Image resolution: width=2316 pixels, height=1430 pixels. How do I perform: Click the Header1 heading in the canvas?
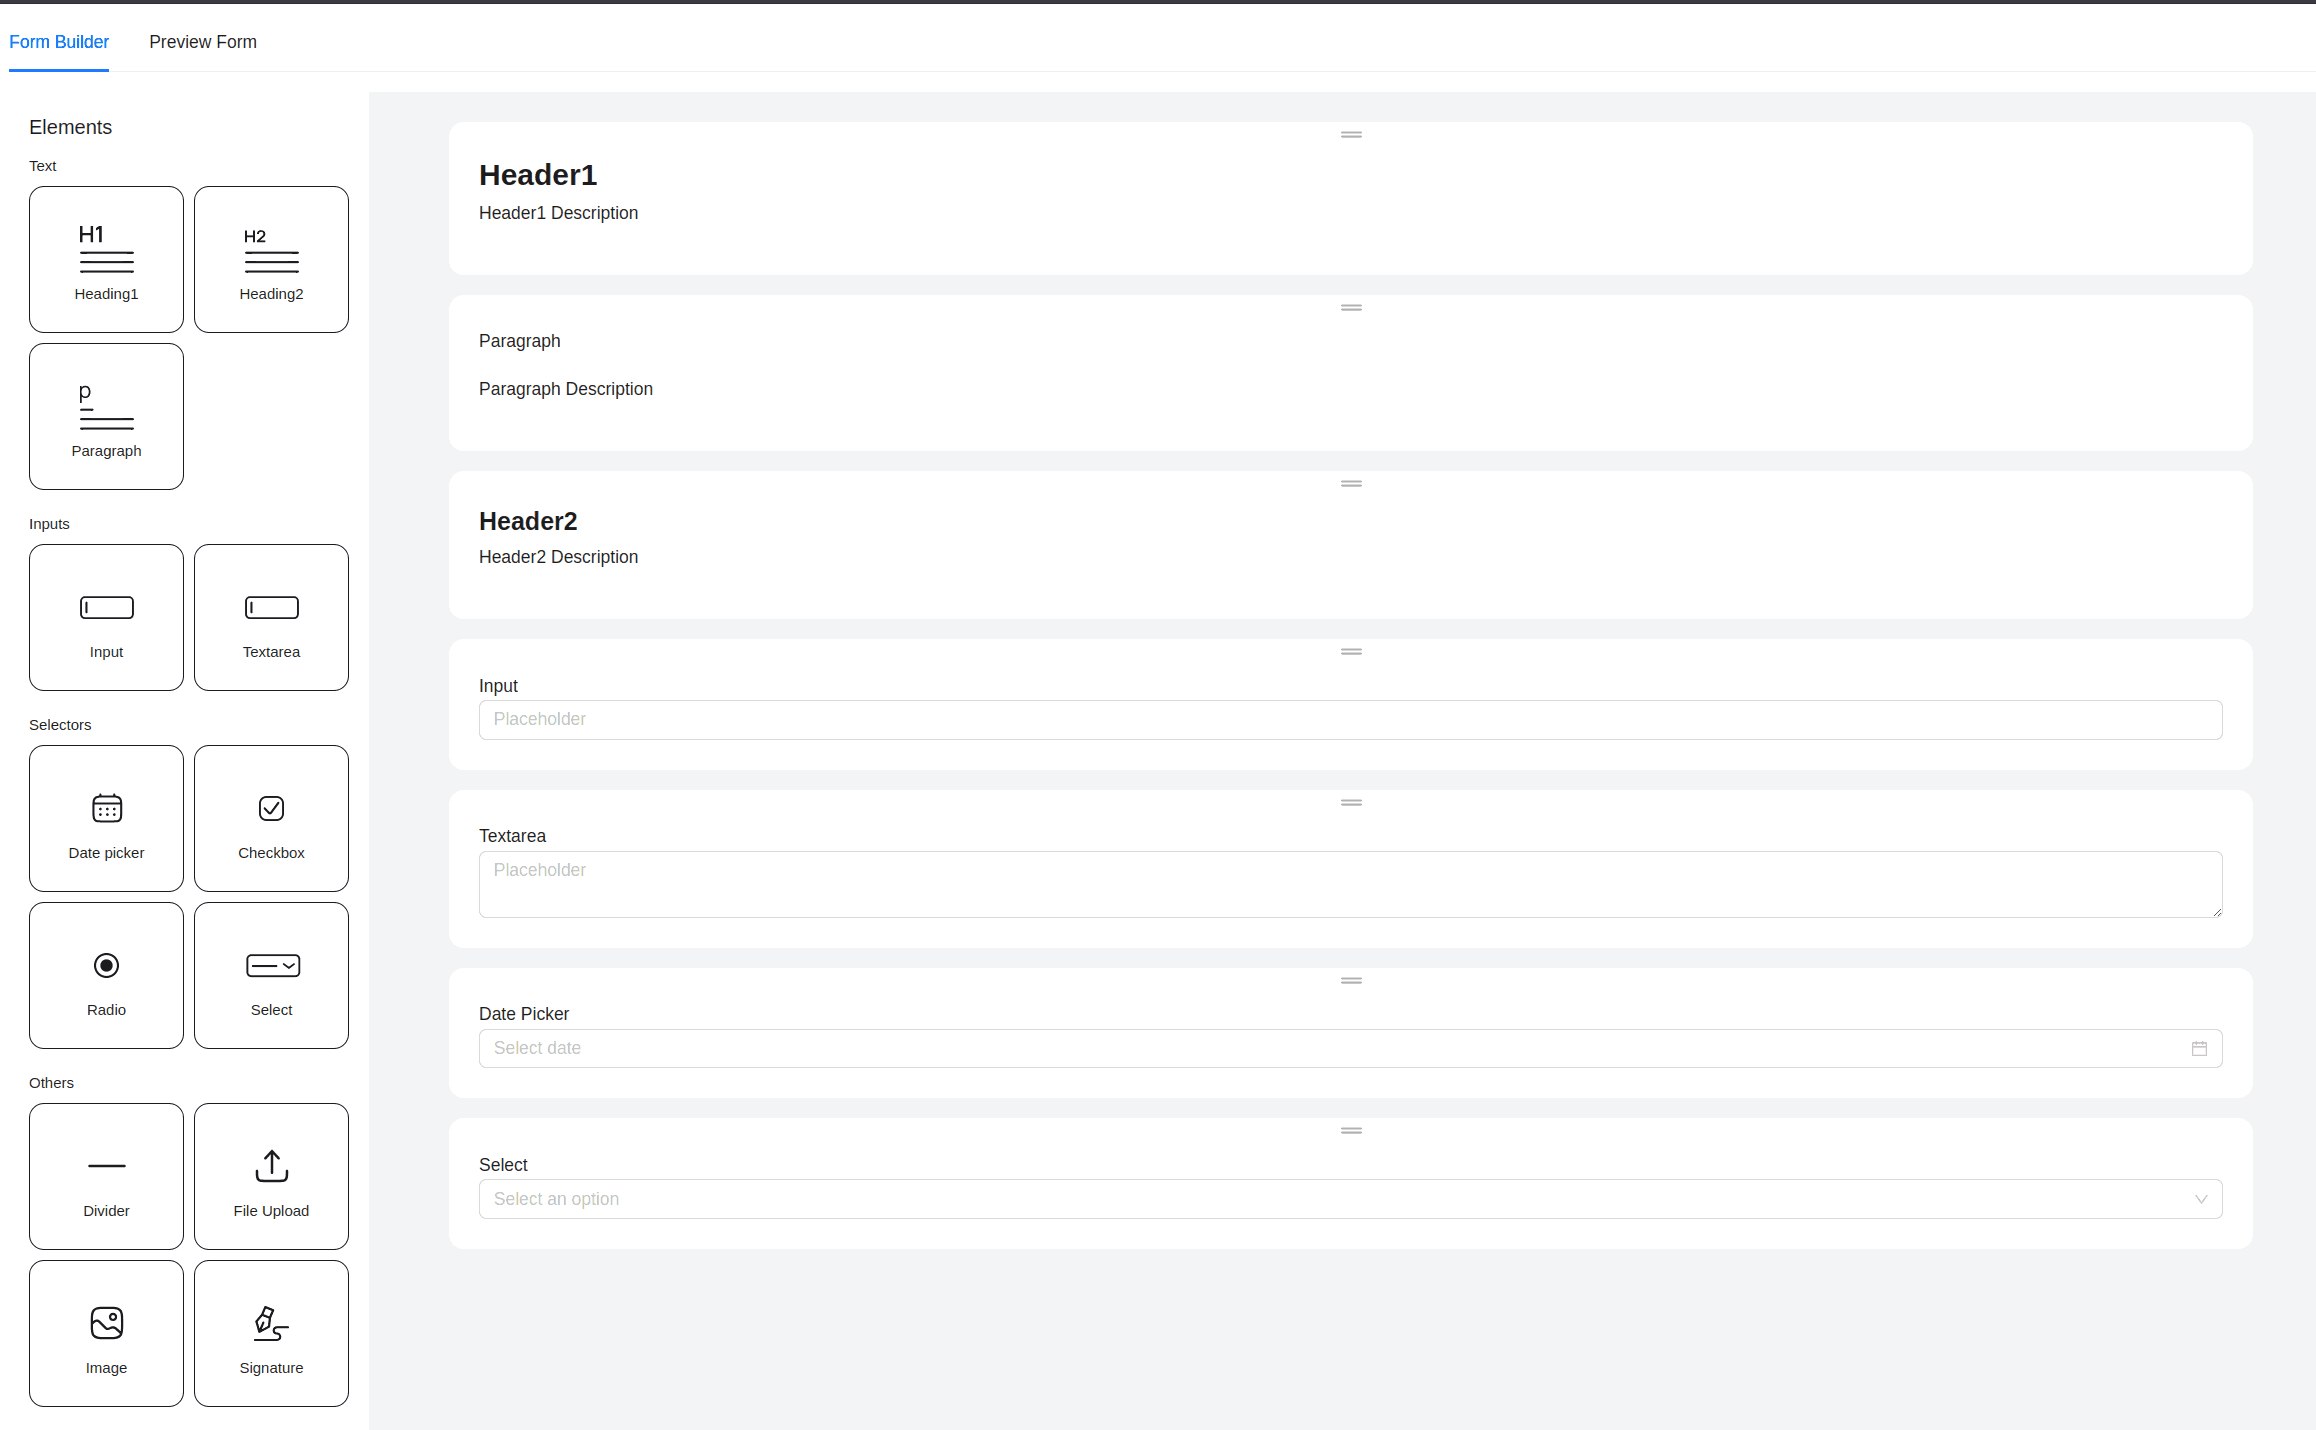point(538,174)
